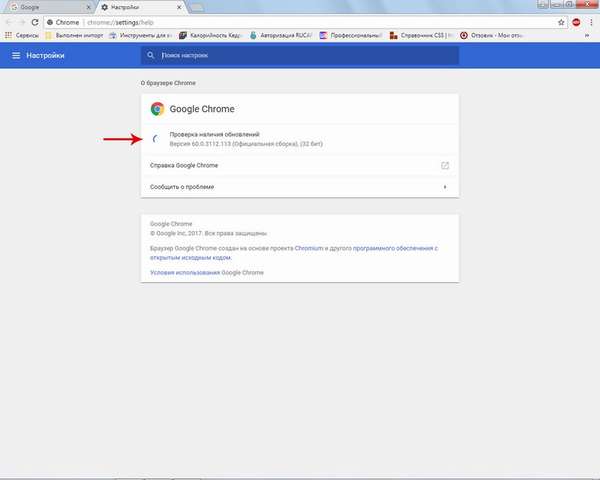Open the Профессиональный bookmark
Viewport: 600px width, 480px height.
pos(351,35)
